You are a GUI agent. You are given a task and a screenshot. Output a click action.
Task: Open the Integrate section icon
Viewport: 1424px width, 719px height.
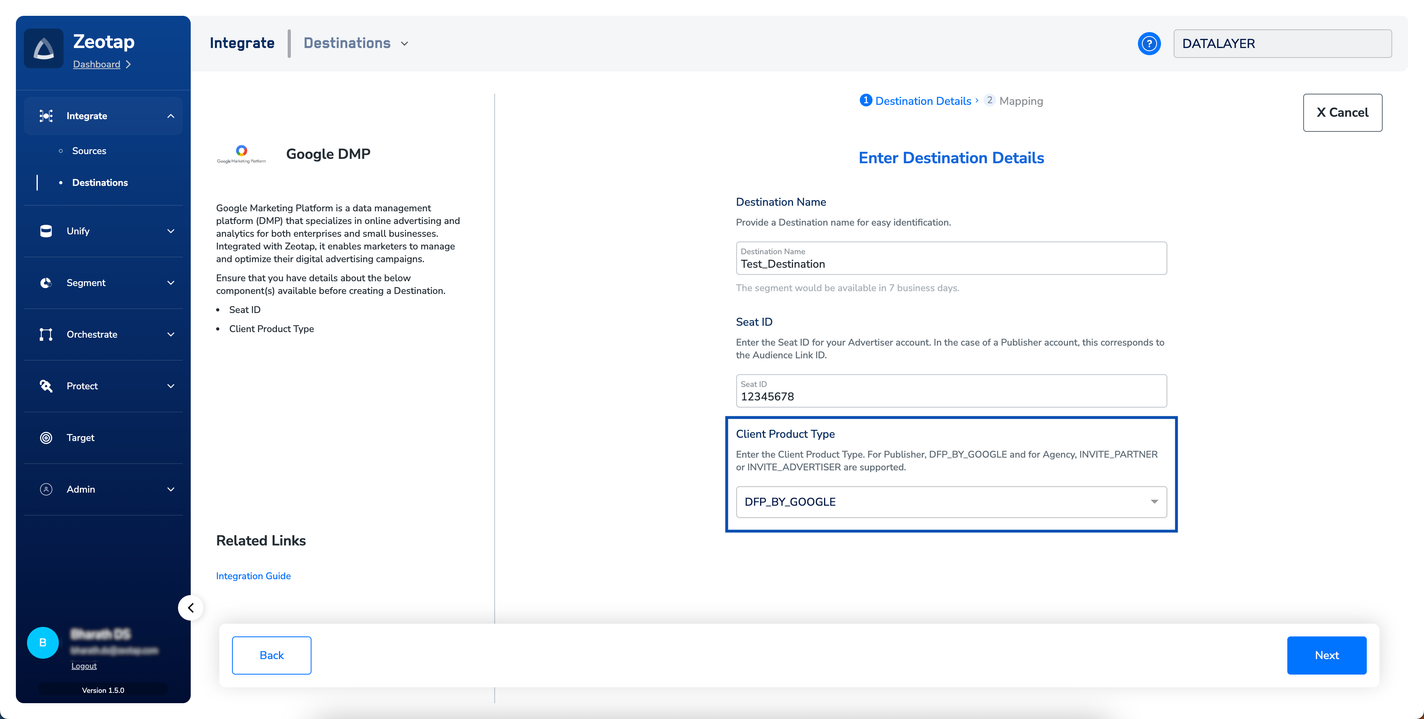tap(46, 116)
